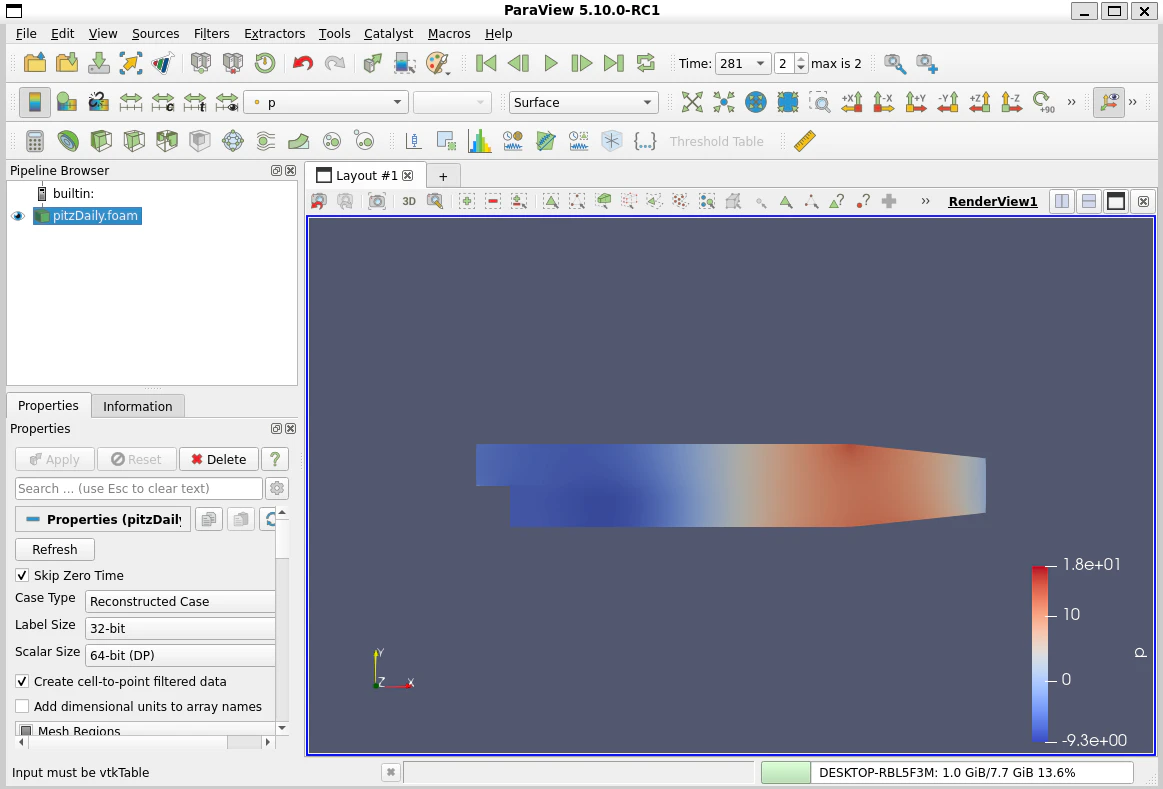Image resolution: width=1163 pixels, height=789 pixels.
Task: Click the Refresh button
Action: point(55,549)
